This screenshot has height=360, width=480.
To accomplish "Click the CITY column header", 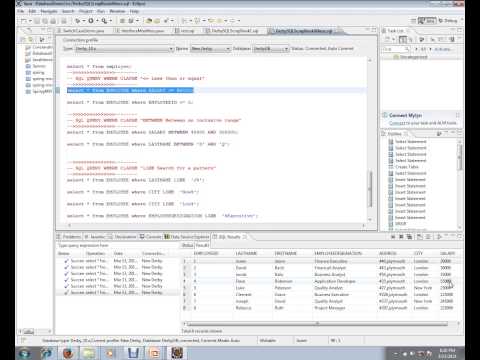I will [x=418, y=253].
